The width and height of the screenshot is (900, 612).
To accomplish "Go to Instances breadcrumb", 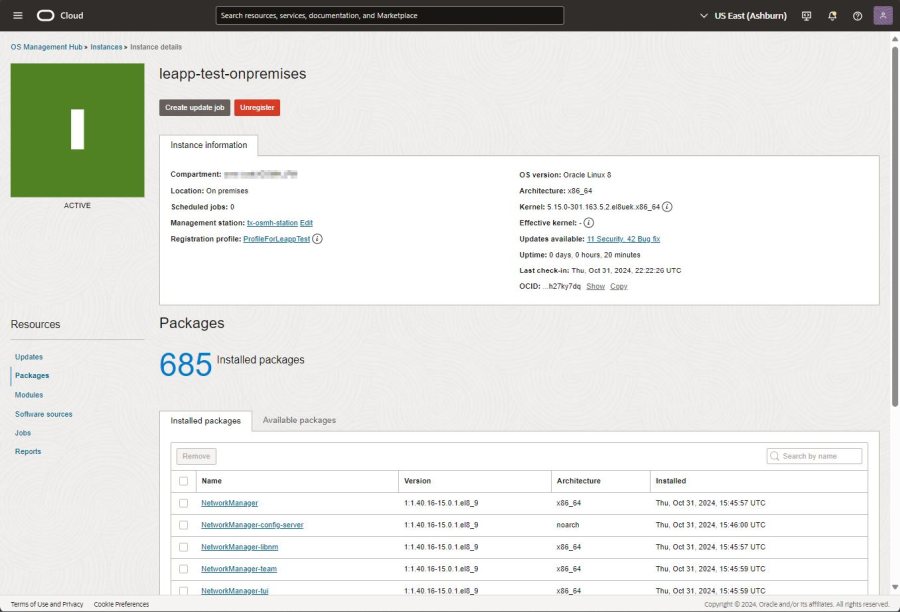I will tap(106, 47).
